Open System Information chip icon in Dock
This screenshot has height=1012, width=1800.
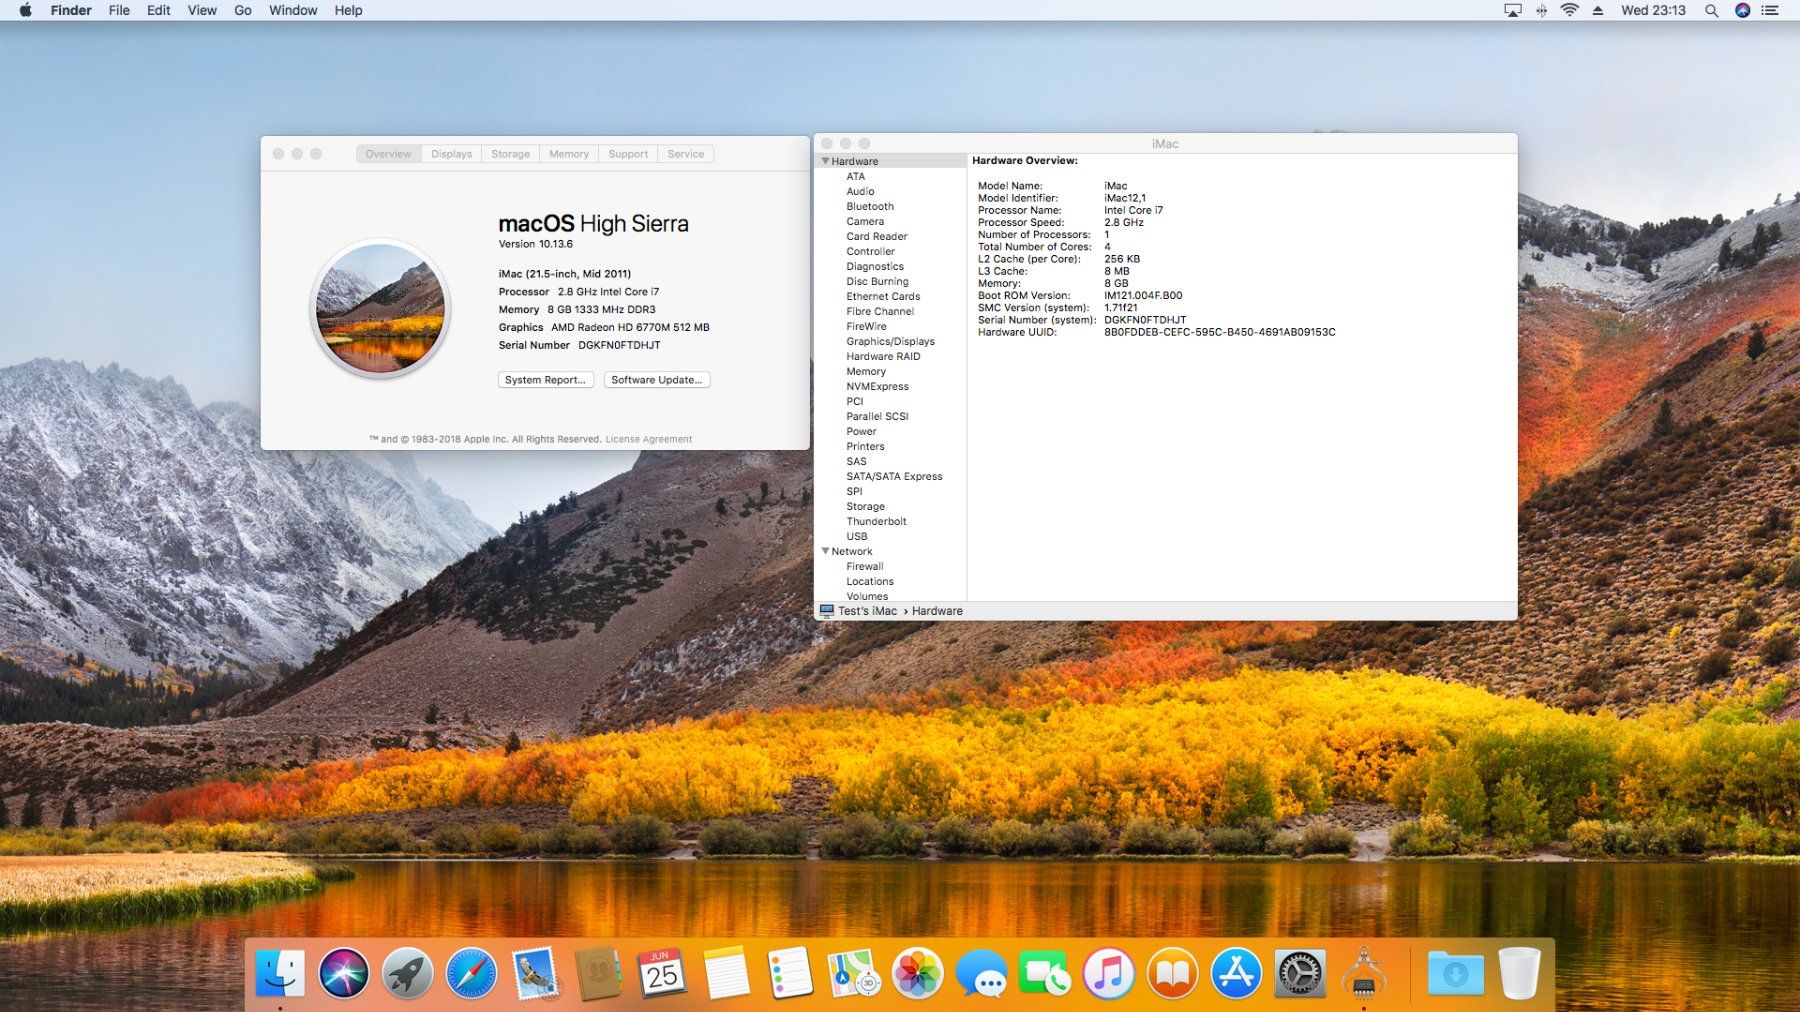coord(1364,973)
